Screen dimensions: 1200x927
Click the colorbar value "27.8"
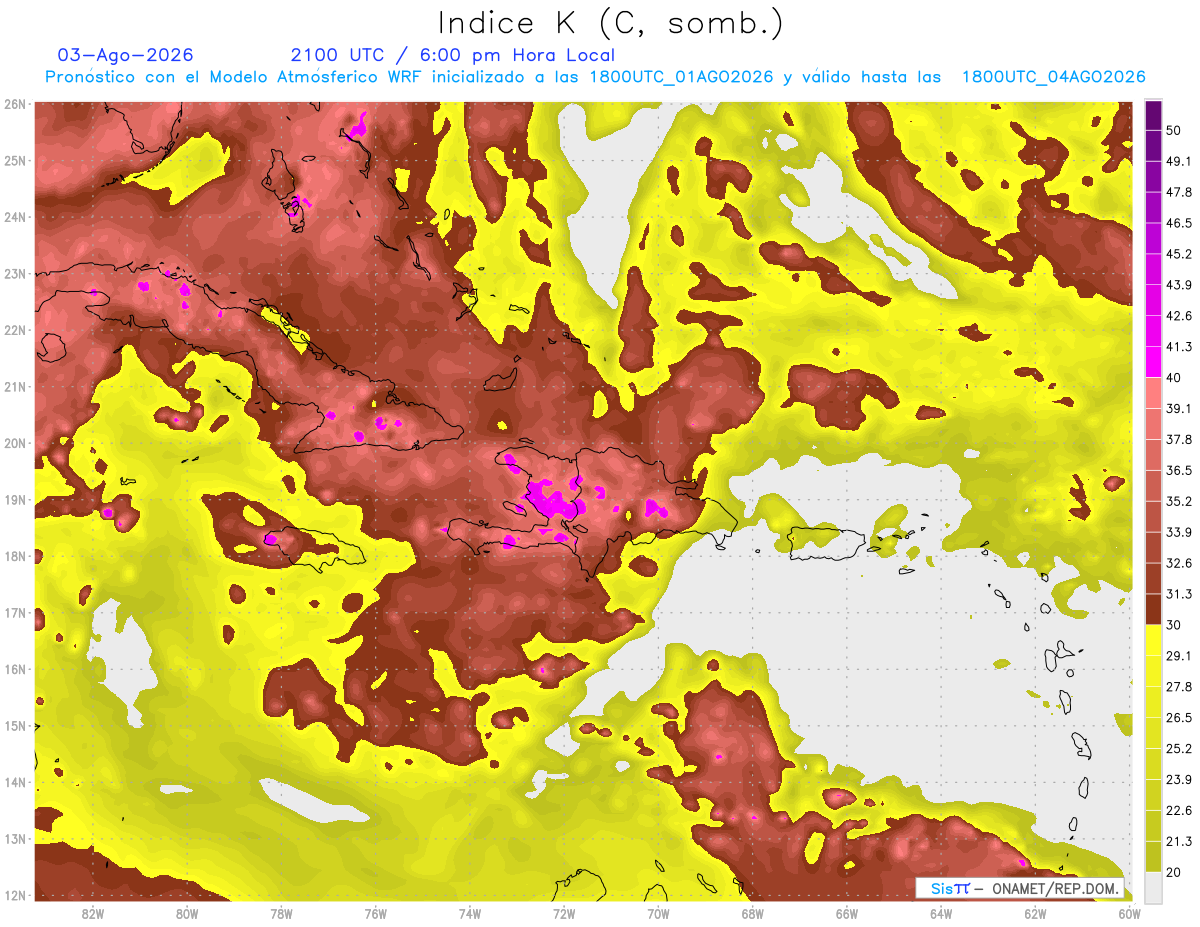click(x=1179, y=687)
